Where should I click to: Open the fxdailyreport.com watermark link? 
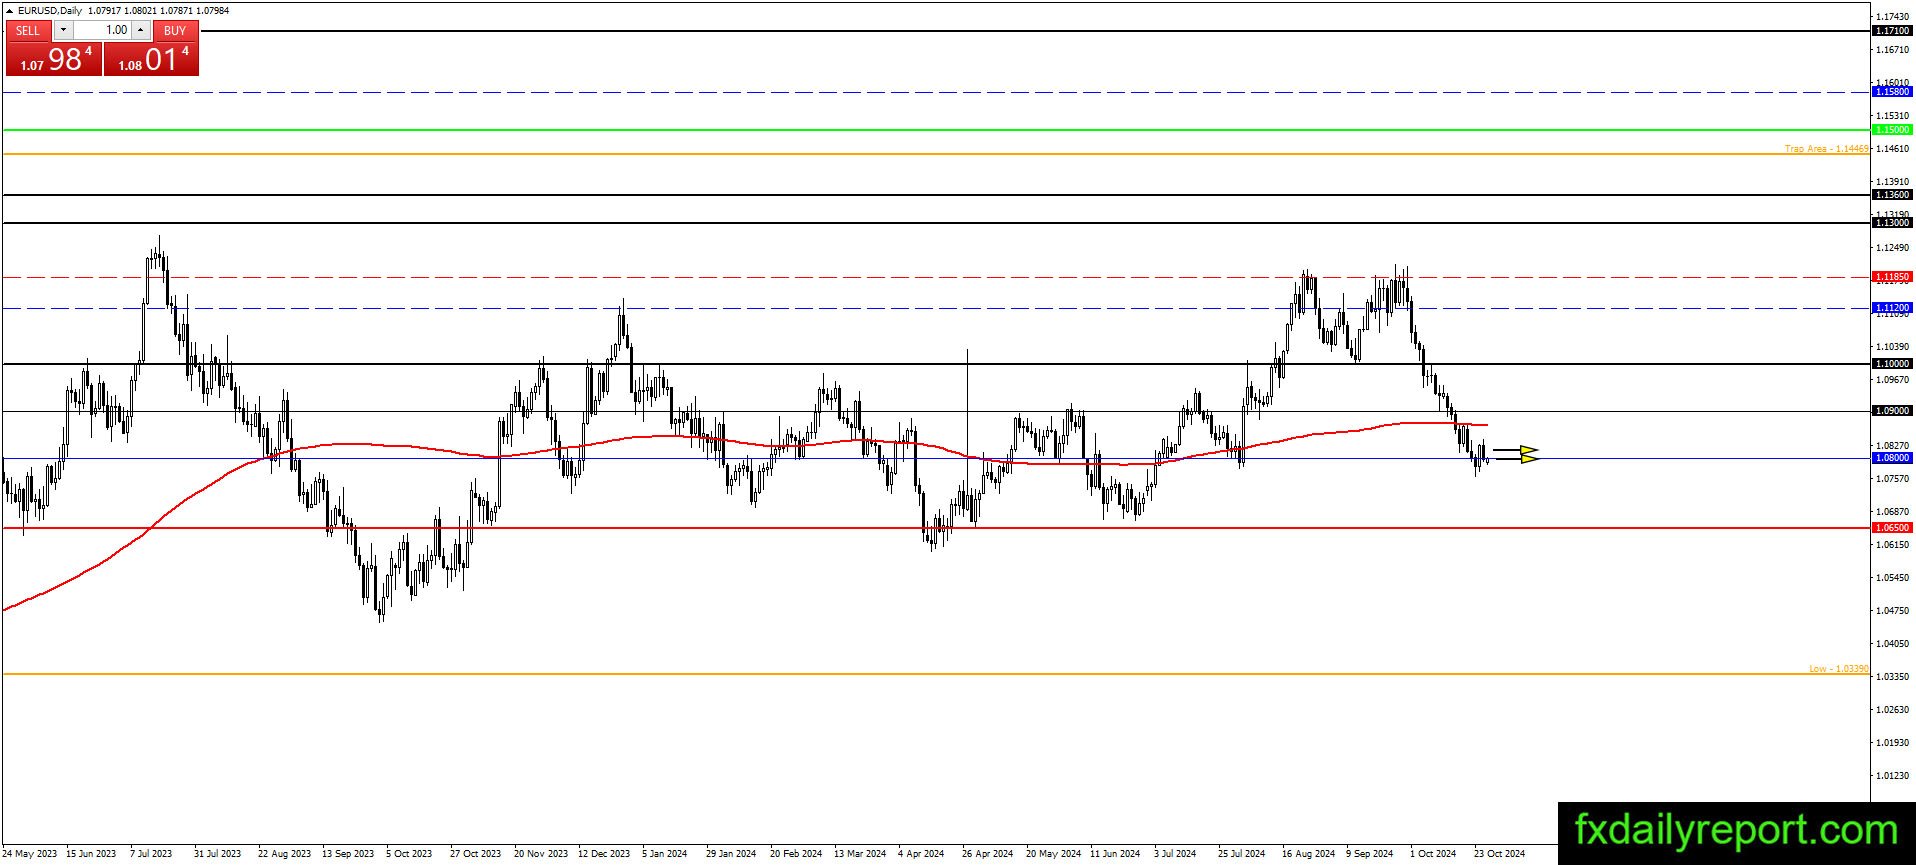(x=1736, y=832)
